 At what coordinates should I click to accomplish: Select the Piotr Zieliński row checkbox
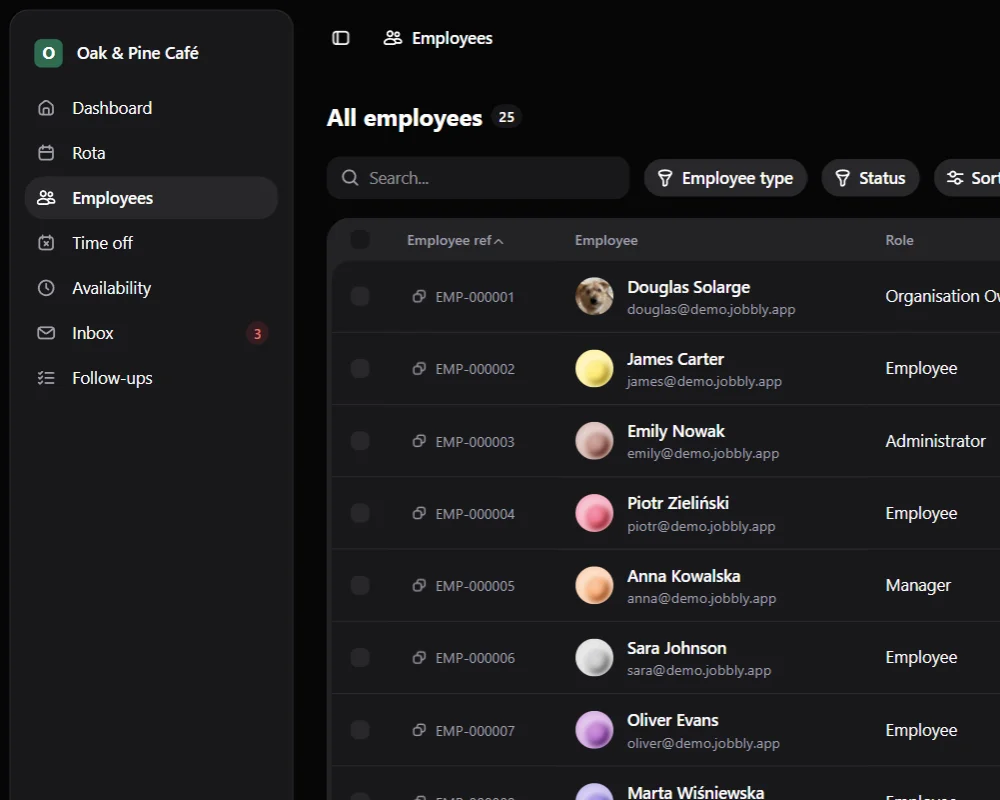click(x=360, y=513)
